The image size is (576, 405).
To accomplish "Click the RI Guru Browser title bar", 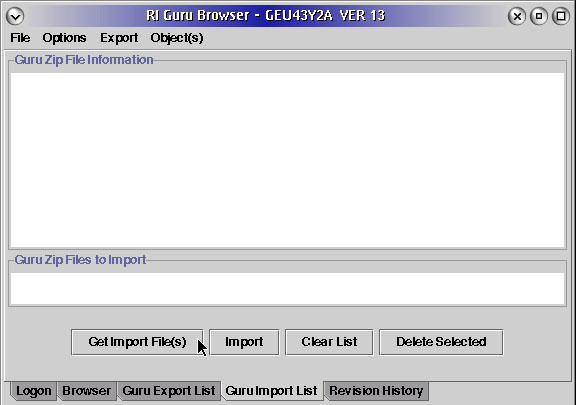I will 266,16.
